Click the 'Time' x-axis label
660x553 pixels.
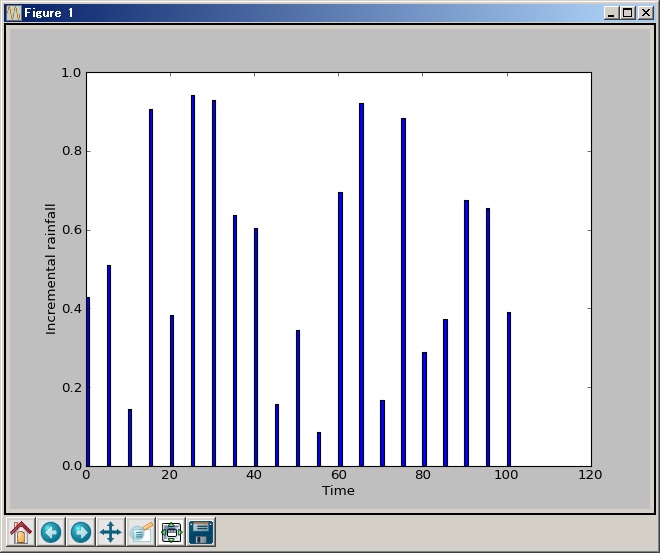[x=338, y=491]
